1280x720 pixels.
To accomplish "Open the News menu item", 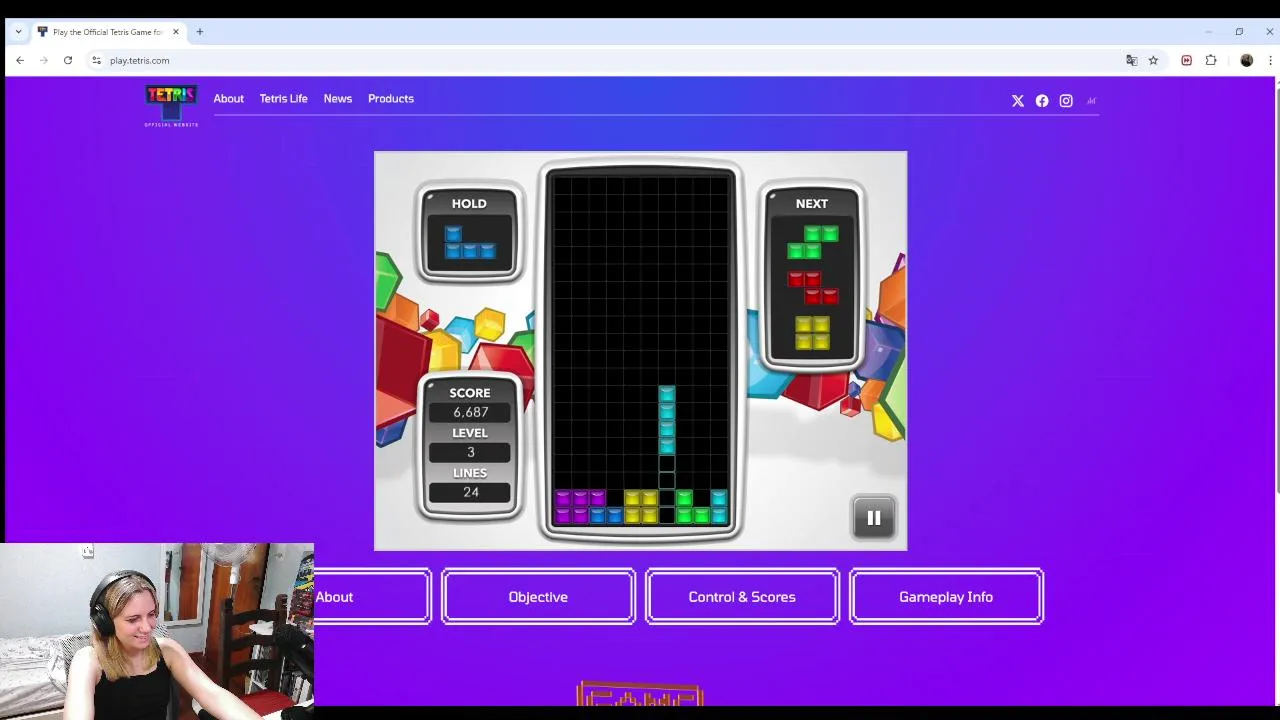I will pyautogui.click(x=337, y=99).
